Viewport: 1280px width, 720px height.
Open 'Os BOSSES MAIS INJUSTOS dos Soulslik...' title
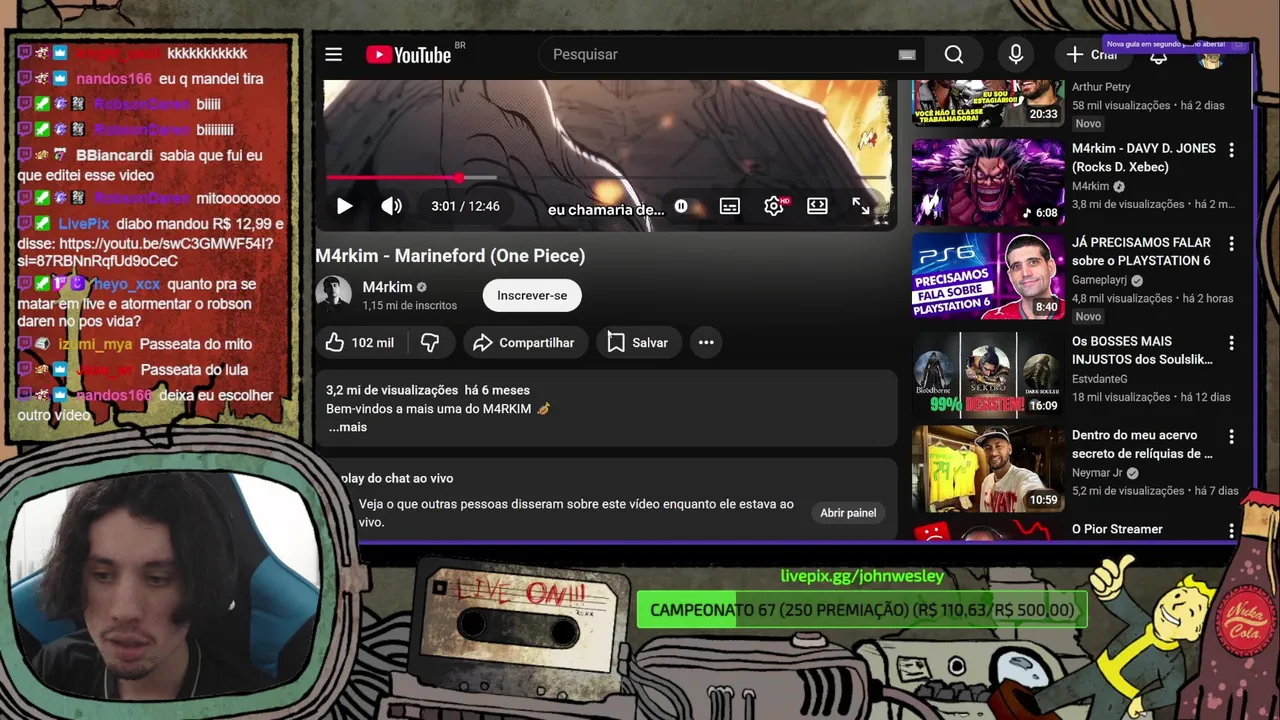[x=1142, y=350]
